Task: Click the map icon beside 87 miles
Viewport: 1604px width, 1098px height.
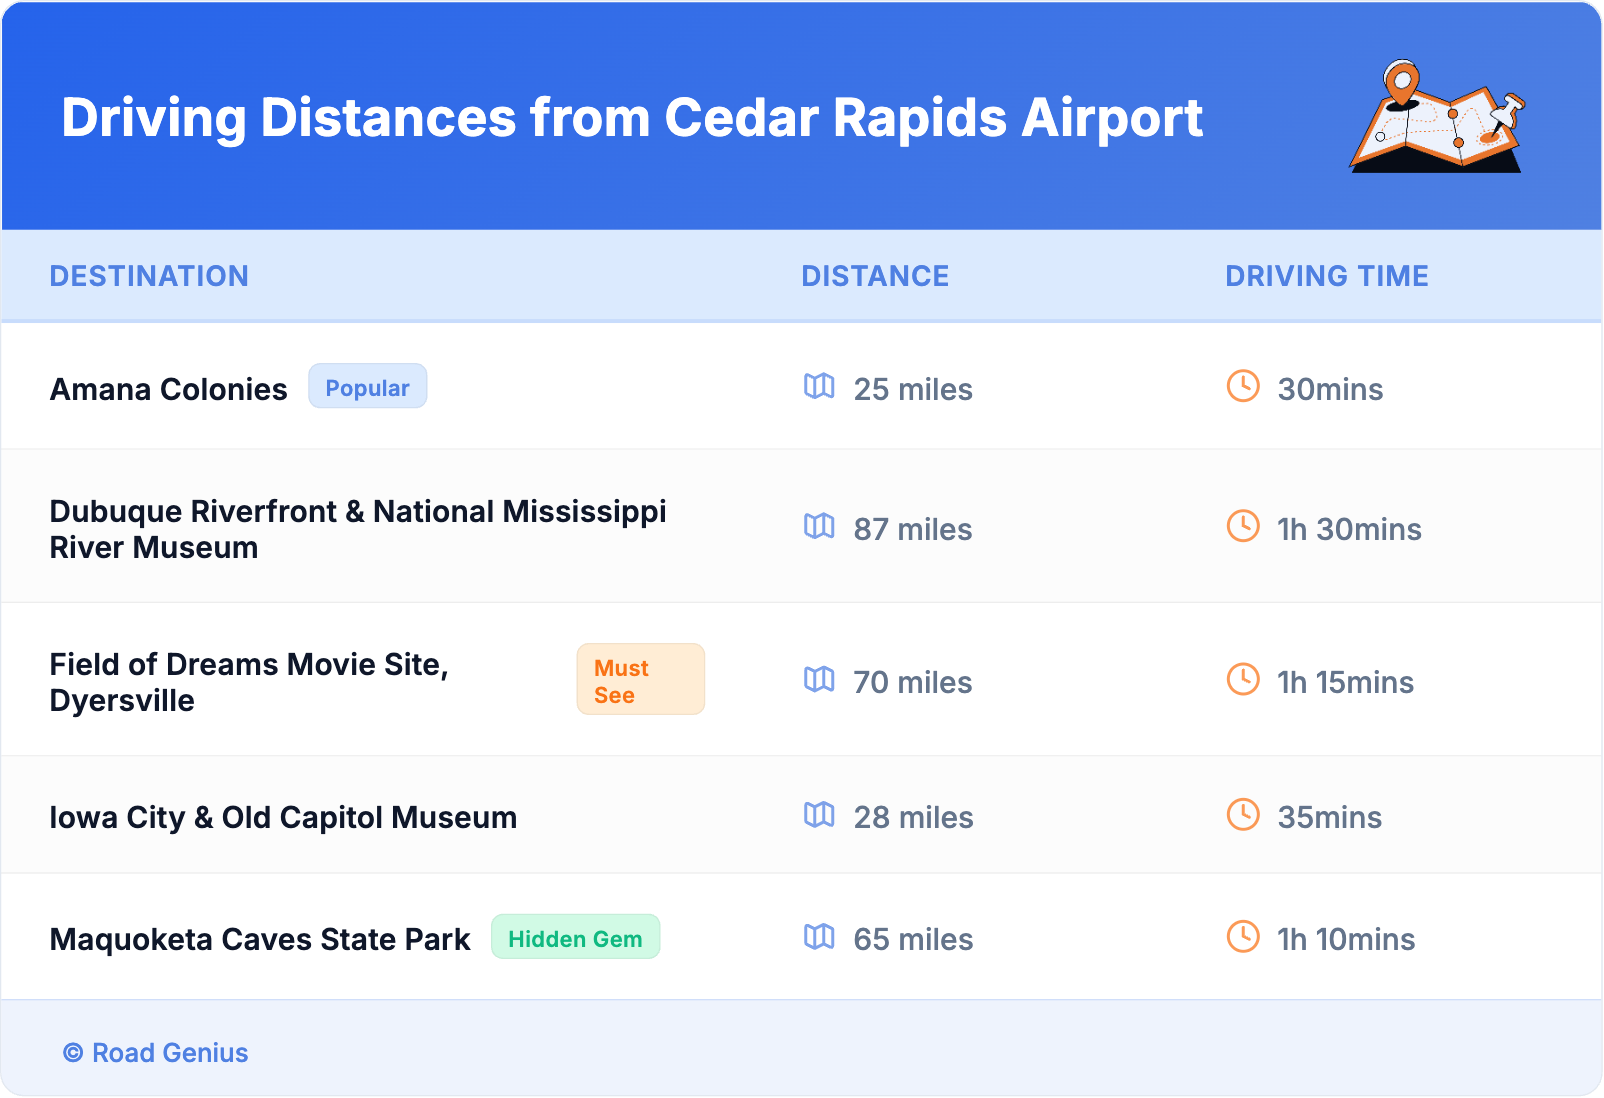Action: pyautogui.click(x=819, y=526)
